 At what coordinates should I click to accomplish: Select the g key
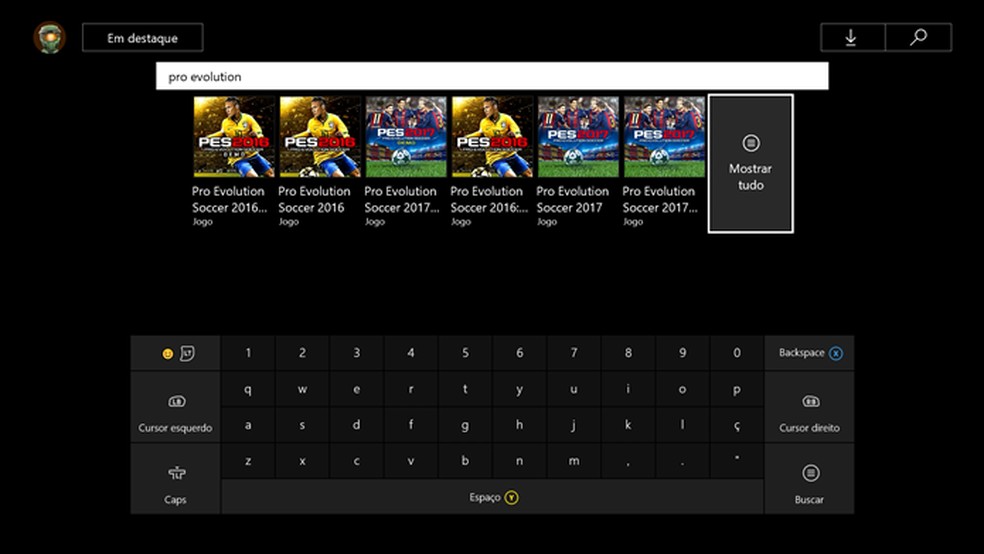465,425
